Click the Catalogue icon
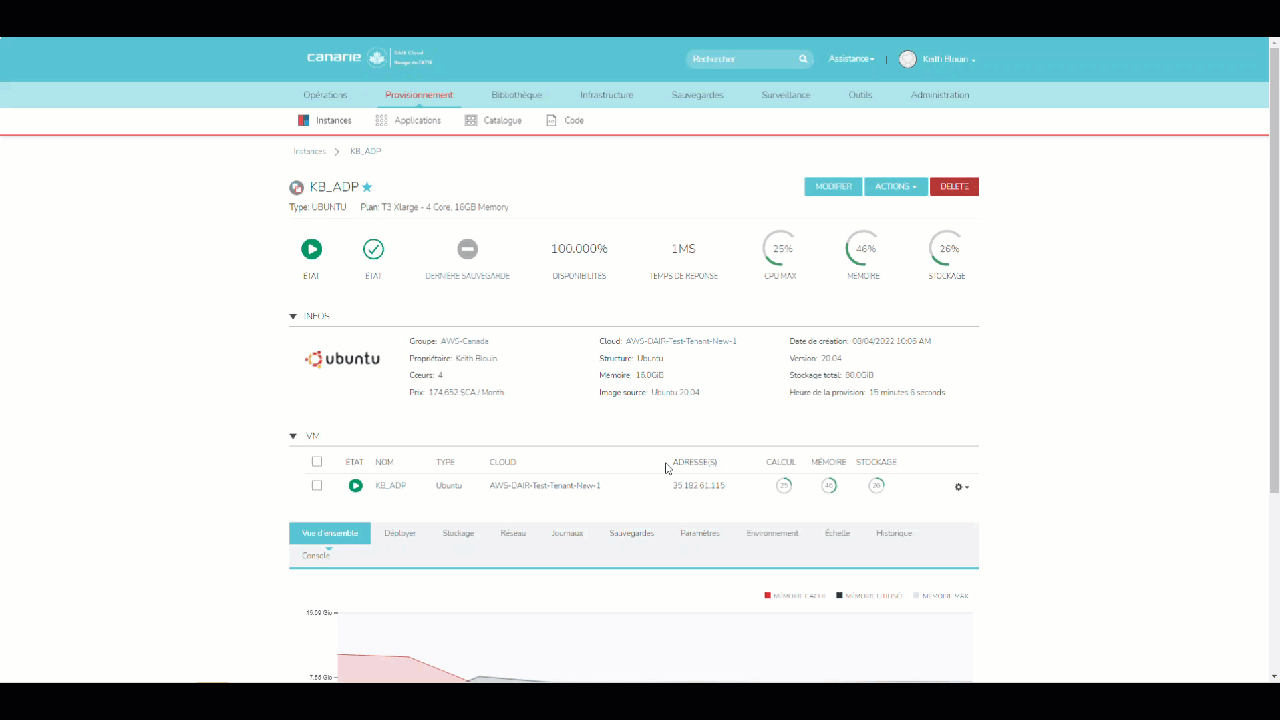Image resolution: width=1280 pixels, height=720 pixels. tap(471, 120)
